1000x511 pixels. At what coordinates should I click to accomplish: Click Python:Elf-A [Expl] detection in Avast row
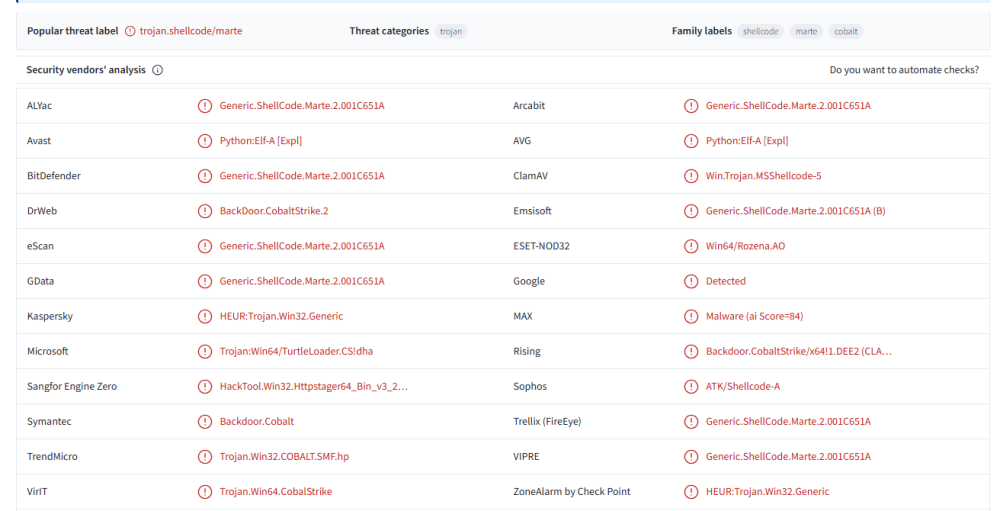[261, 141]
